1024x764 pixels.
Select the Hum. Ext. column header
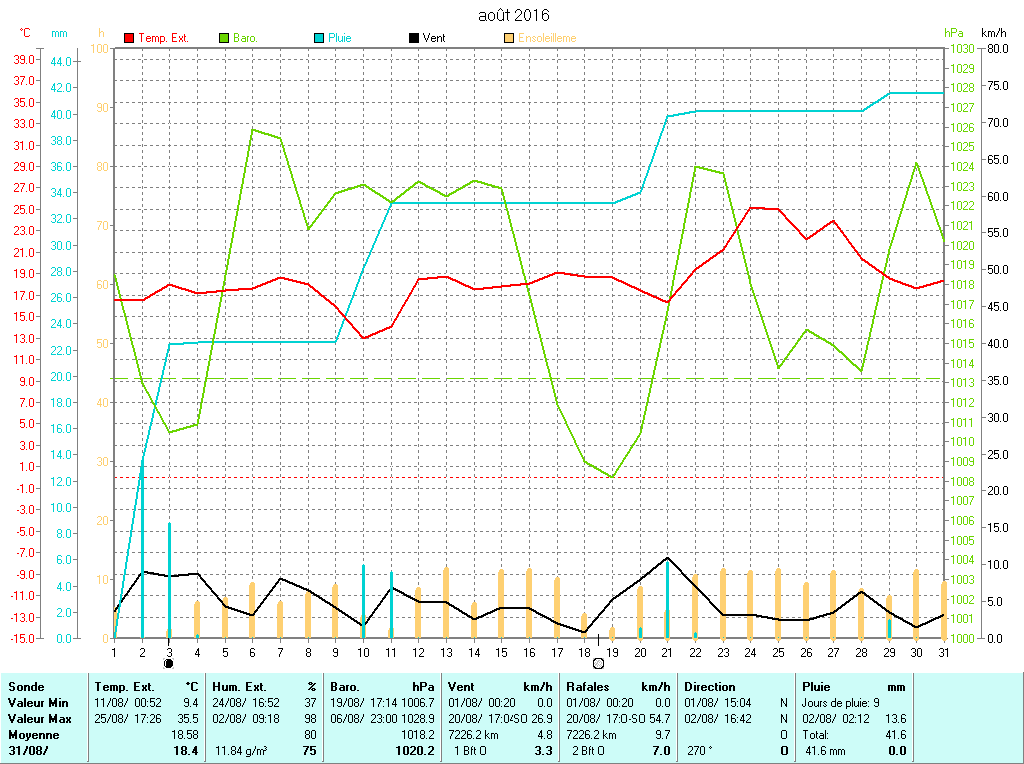238,687
